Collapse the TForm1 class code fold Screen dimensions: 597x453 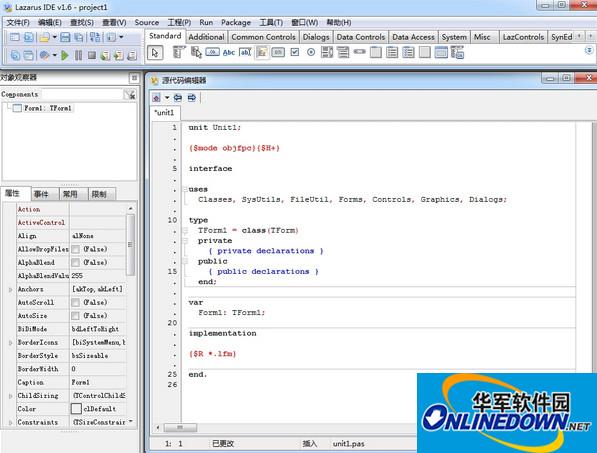click(x=185, y=230)
